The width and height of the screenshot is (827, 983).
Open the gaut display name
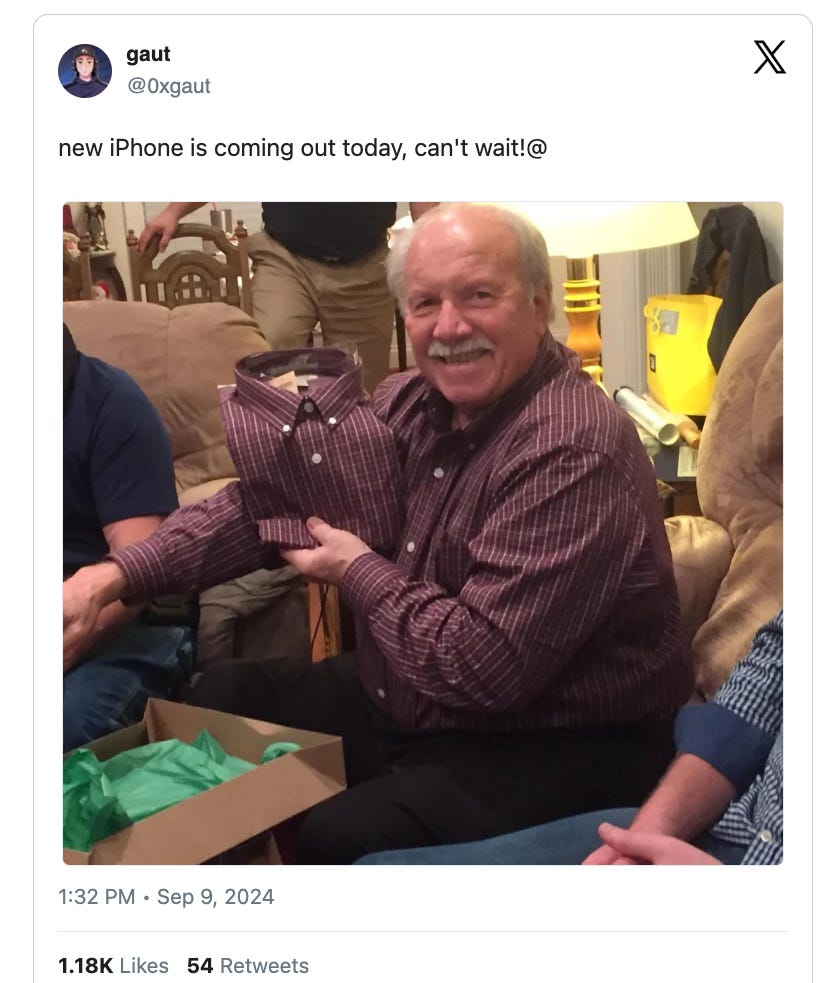(x=148, y=55)
